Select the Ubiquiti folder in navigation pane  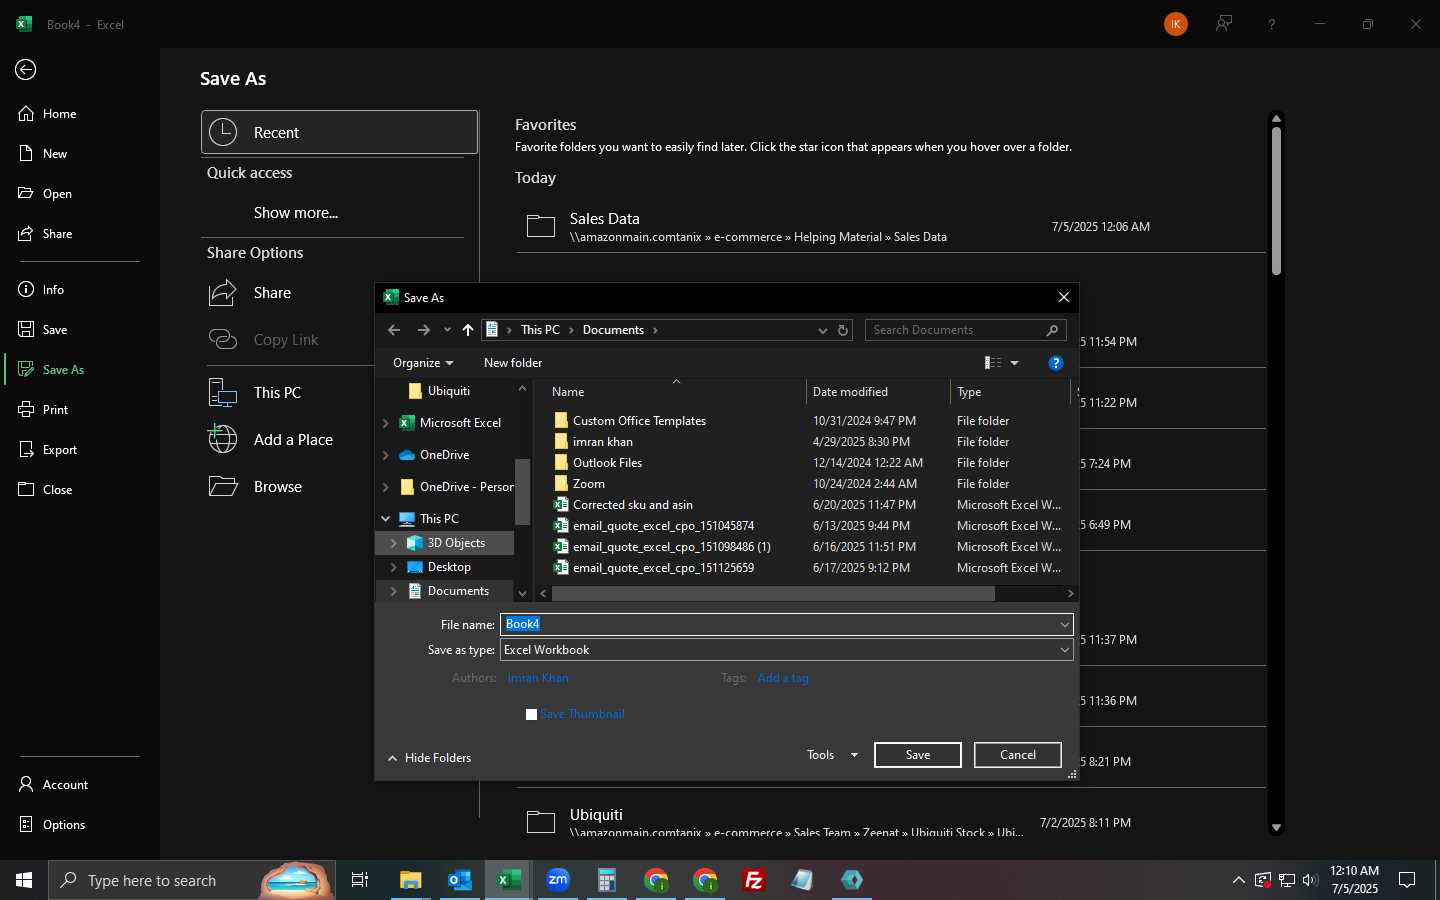[x=448, y=391]
